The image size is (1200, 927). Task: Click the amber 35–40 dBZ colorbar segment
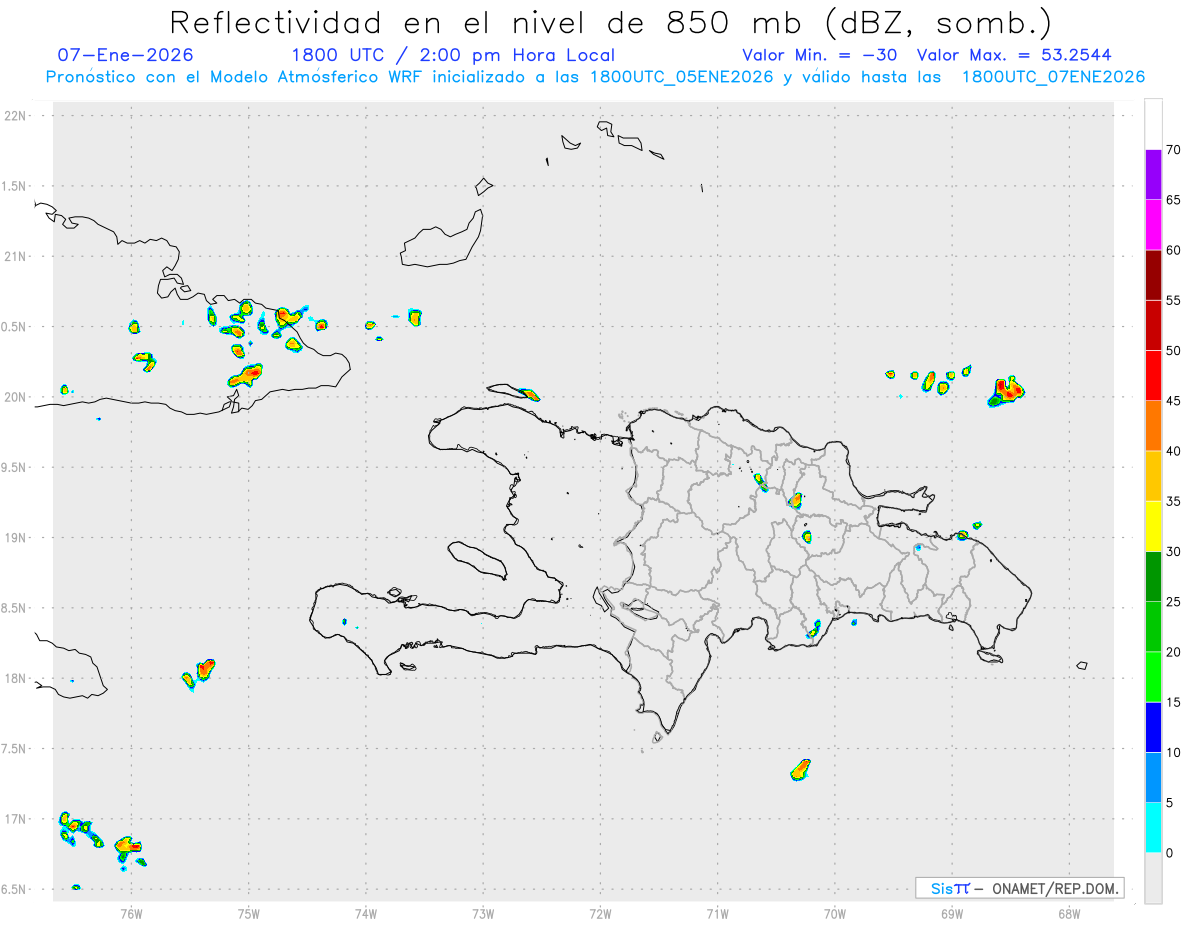(1153, 475)
